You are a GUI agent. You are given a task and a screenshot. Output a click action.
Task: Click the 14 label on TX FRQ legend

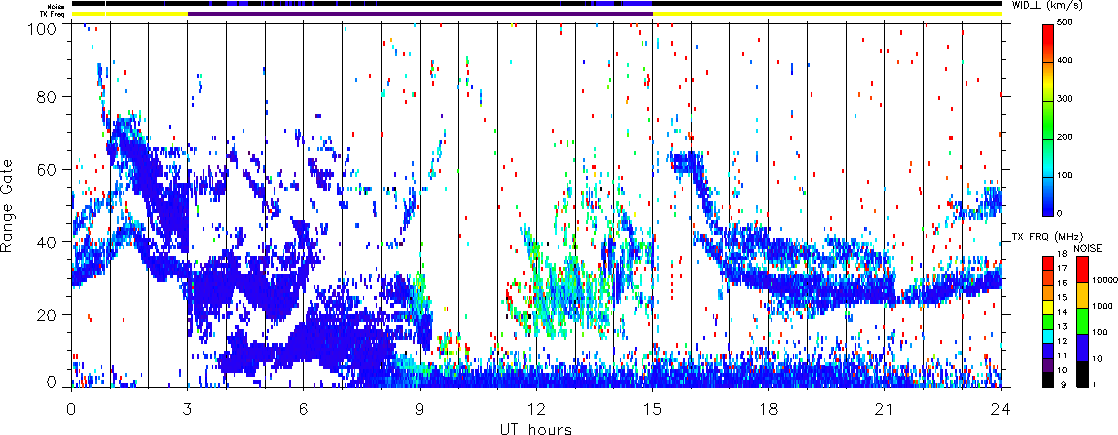1062,312
